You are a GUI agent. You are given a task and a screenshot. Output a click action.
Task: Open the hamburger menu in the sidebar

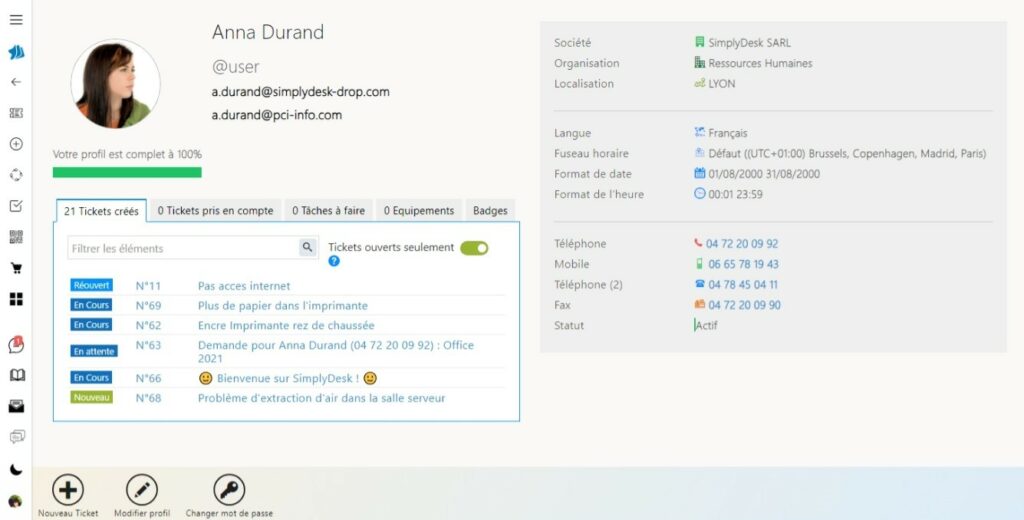coord(16,20)
